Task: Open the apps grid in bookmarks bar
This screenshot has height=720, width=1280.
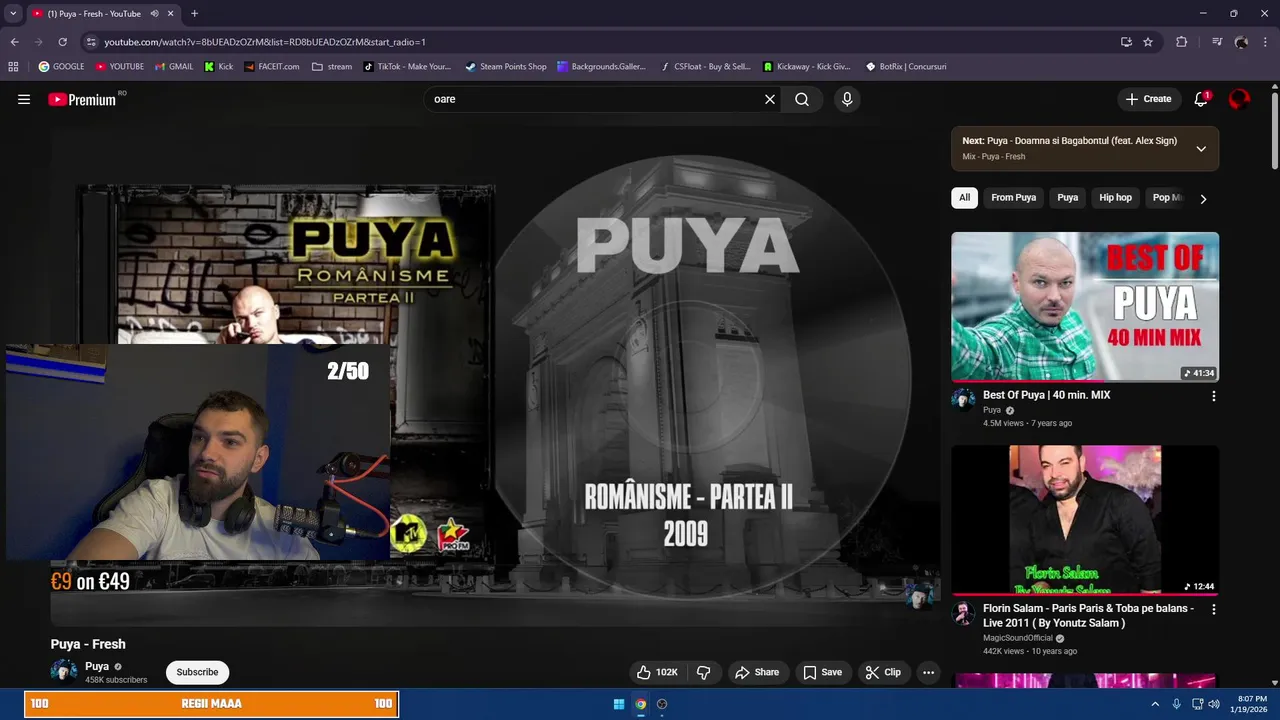Action: tap(13, 67)
